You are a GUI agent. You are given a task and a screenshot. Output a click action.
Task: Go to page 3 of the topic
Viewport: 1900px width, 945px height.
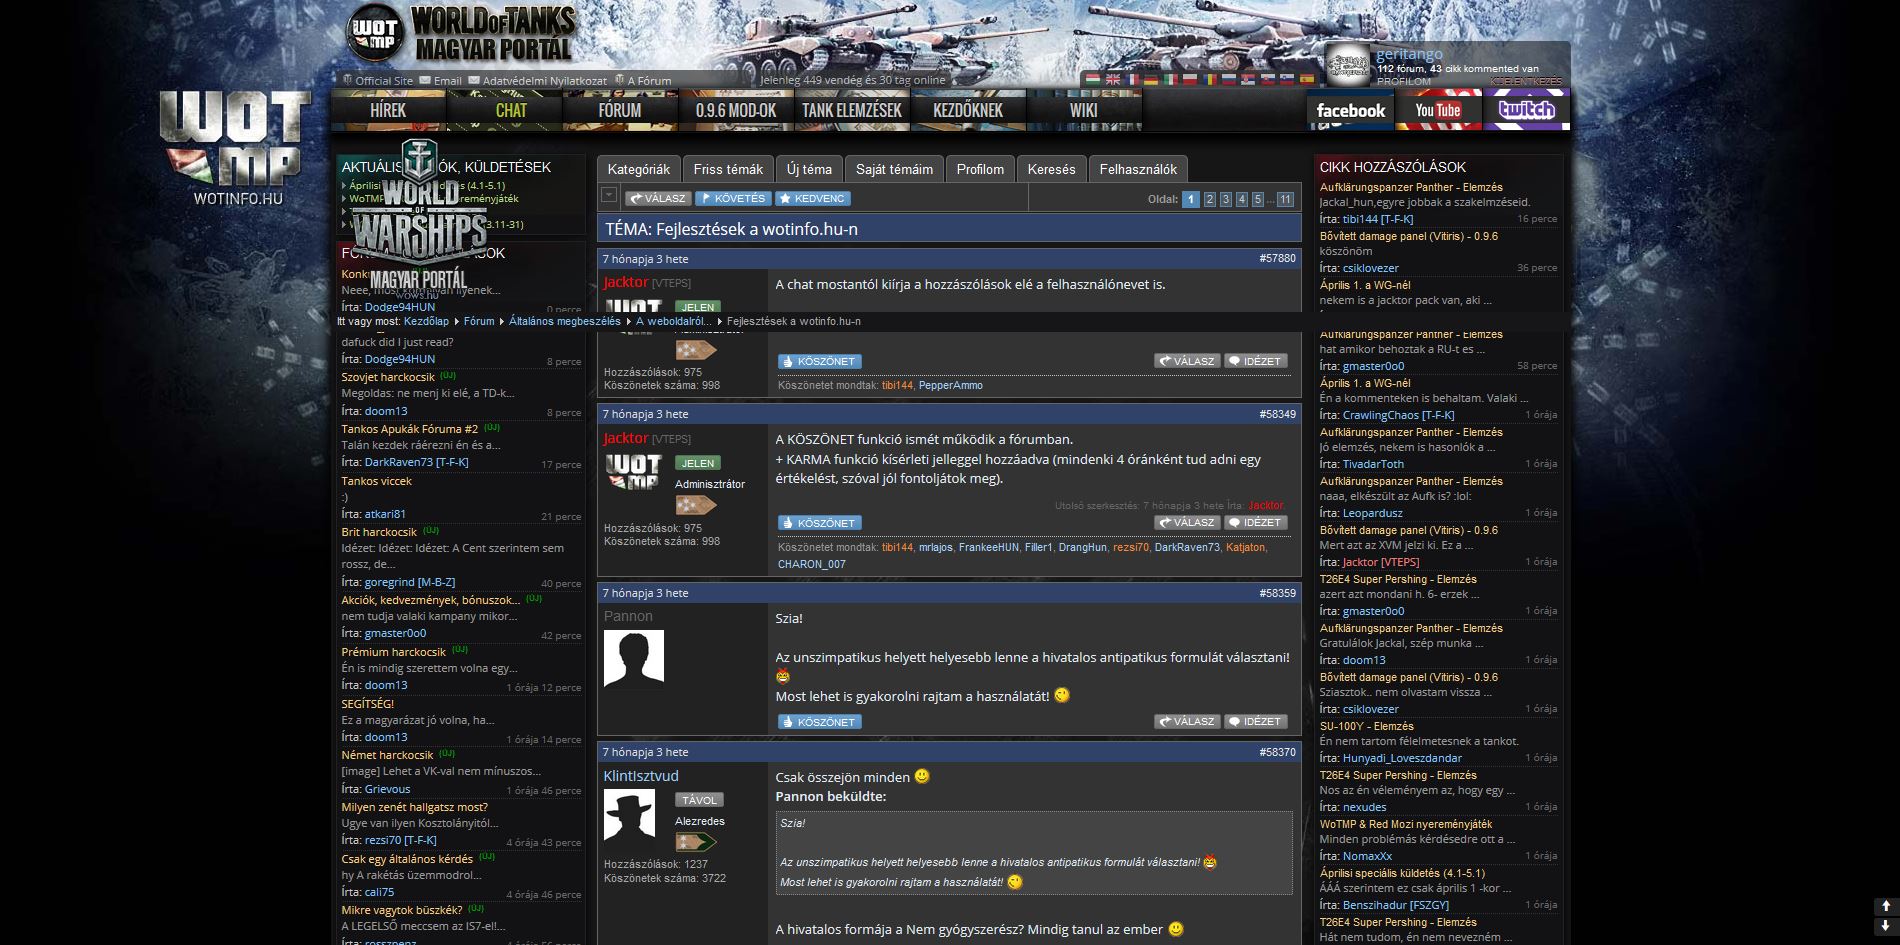point(1226,199)
